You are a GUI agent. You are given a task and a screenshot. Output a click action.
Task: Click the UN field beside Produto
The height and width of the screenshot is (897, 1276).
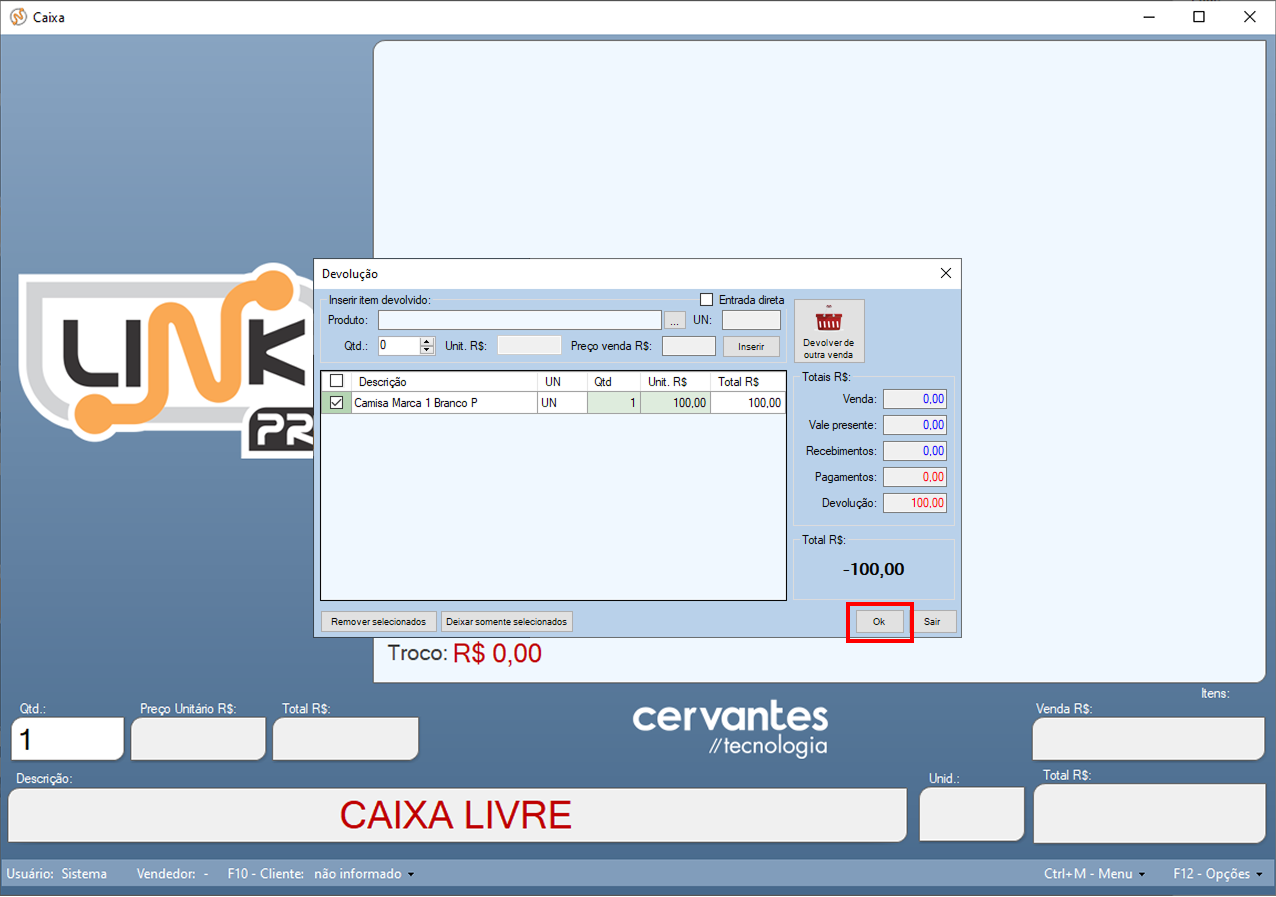[751, 320]
